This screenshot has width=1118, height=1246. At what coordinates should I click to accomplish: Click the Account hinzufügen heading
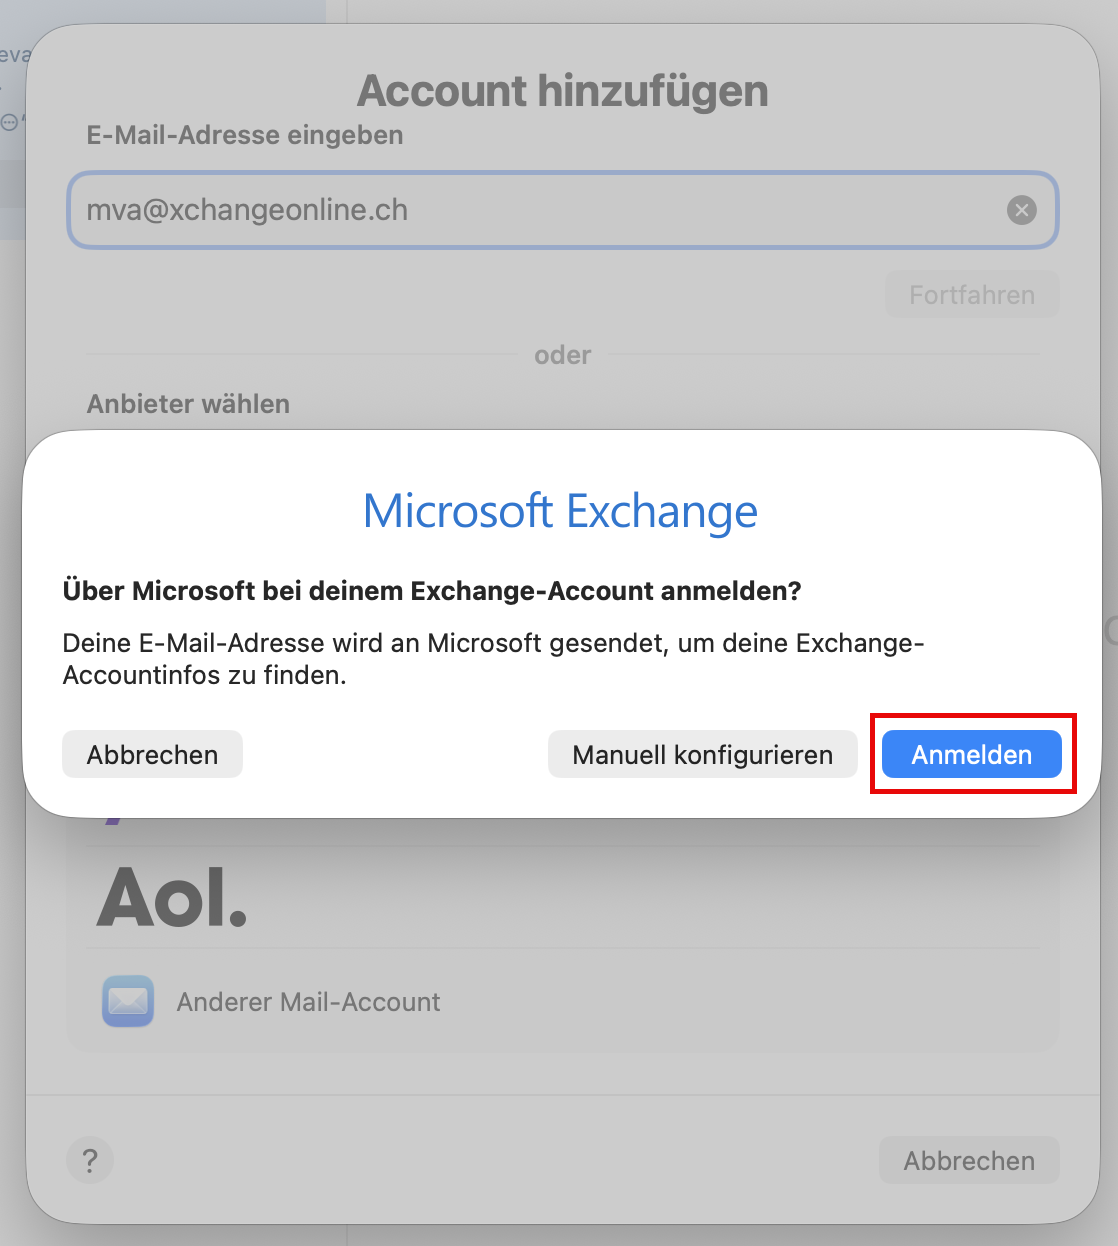coord(562,91)
